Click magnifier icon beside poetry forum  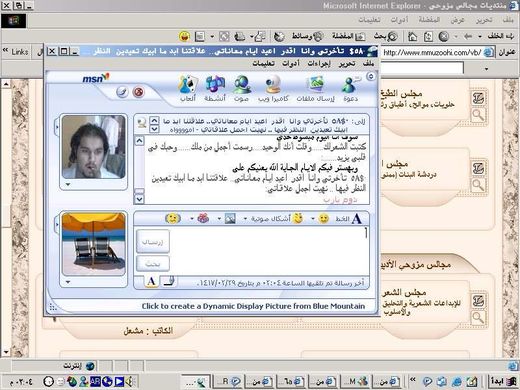pyautogui.click(x=478, y=317)
